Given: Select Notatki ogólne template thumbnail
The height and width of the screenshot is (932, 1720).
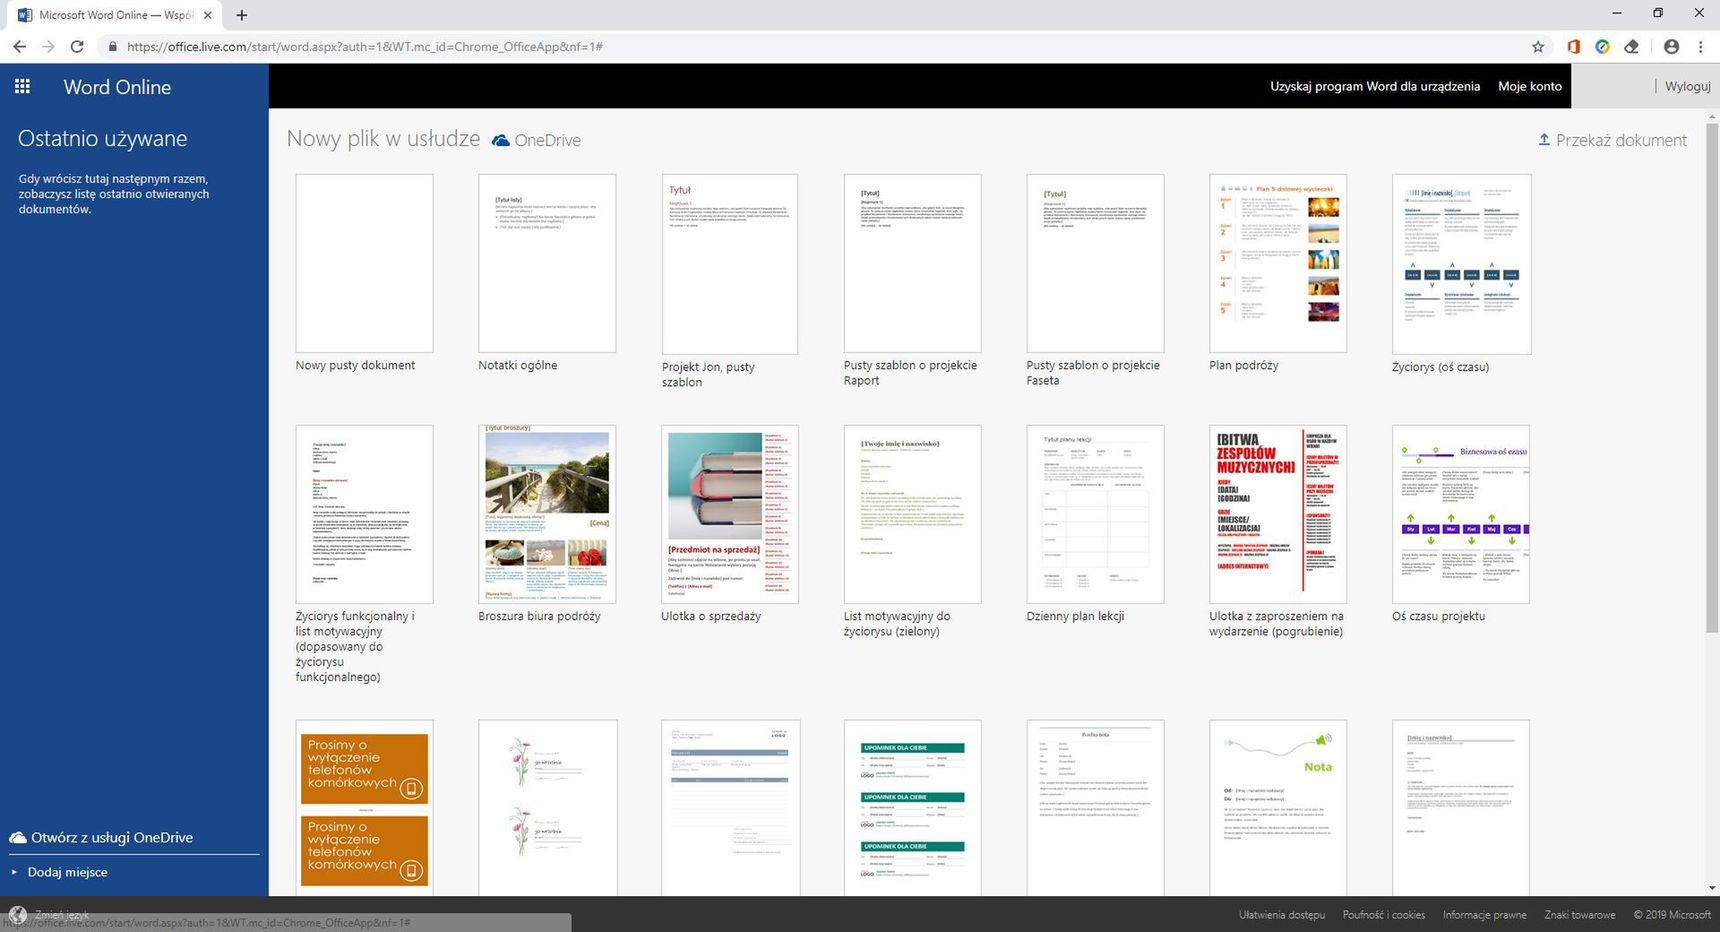Looking at the screenshot, I should 547,263.
